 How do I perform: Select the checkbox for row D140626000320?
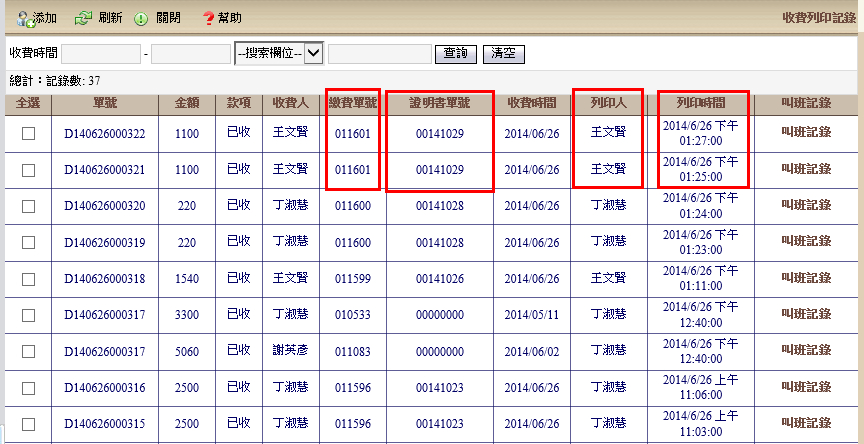point(28,206)
